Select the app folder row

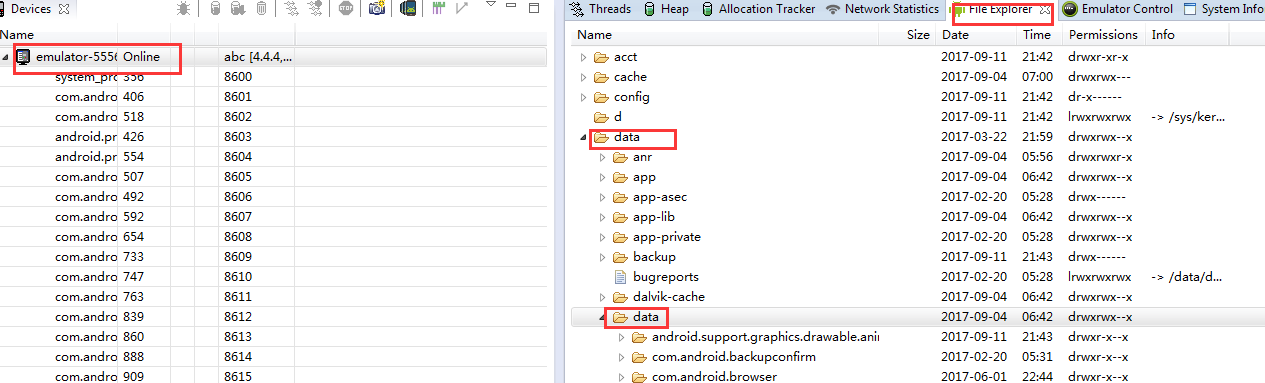tap(918, 177)
